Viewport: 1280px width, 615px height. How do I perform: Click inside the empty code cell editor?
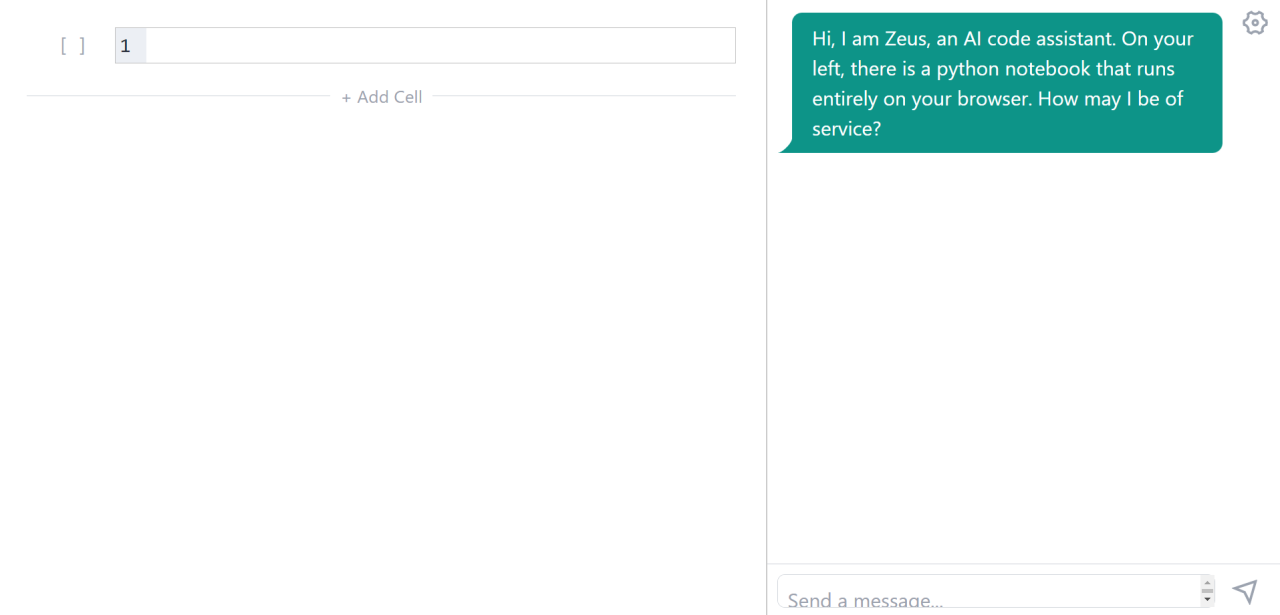point(440,46)
